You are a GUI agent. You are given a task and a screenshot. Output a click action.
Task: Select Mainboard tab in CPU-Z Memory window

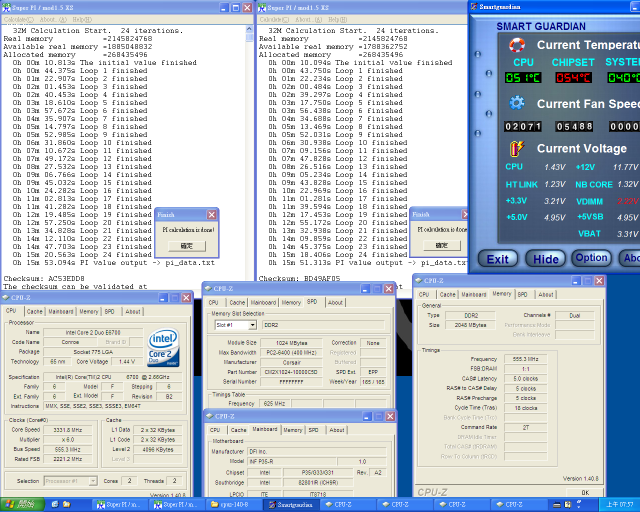coord(473,294)
